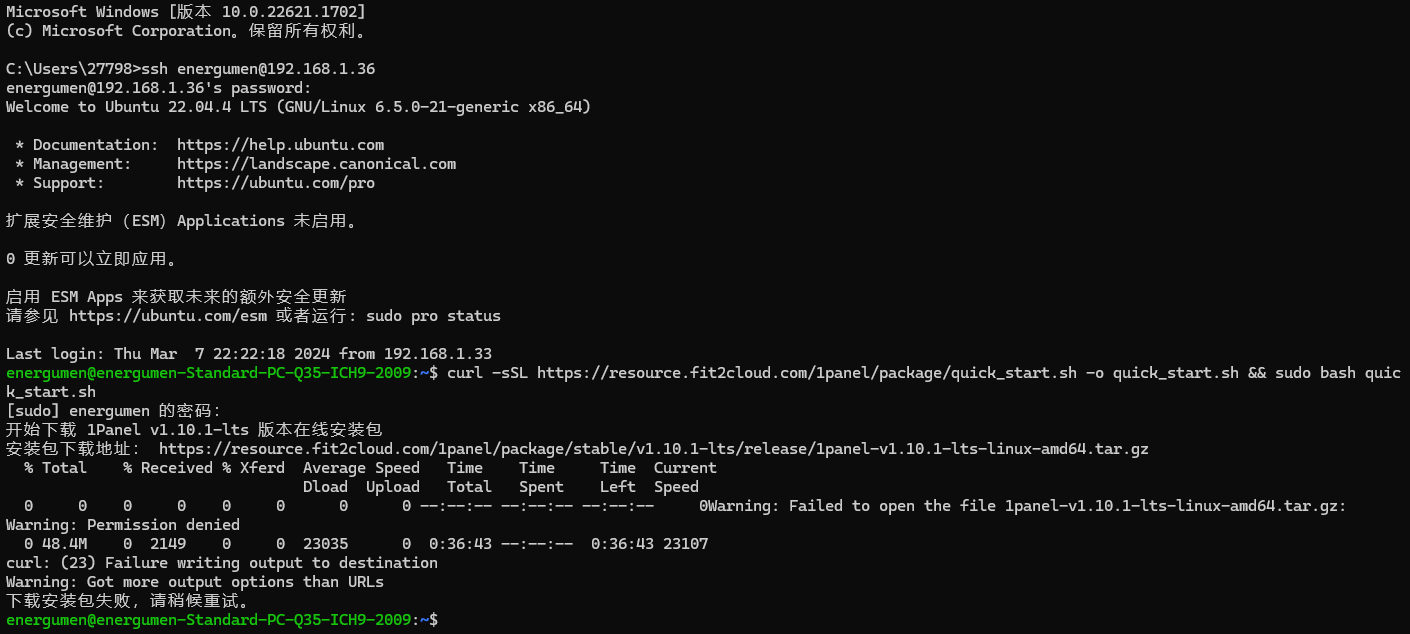Open the help.ubuntu.com documentation link
This screenshot has height=634, width=1410.
pyautogui.click(x=280, y=145)
